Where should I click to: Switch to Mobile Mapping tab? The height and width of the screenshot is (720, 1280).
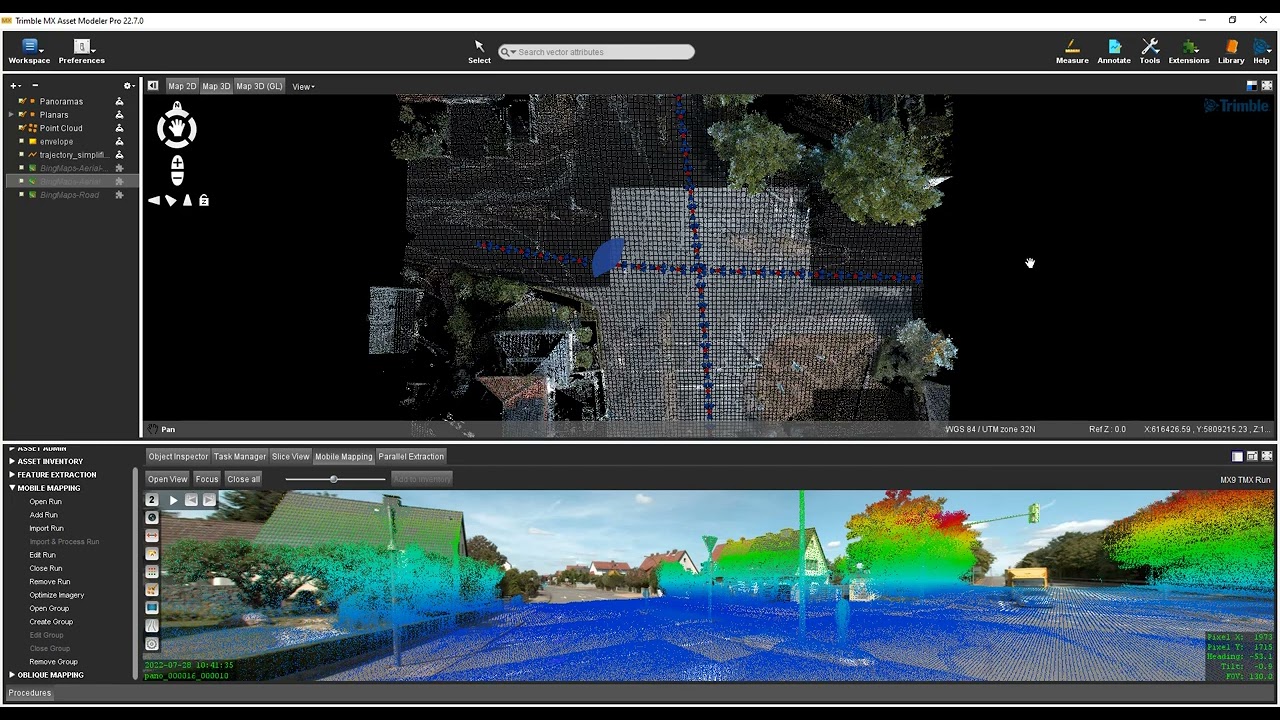344,457
